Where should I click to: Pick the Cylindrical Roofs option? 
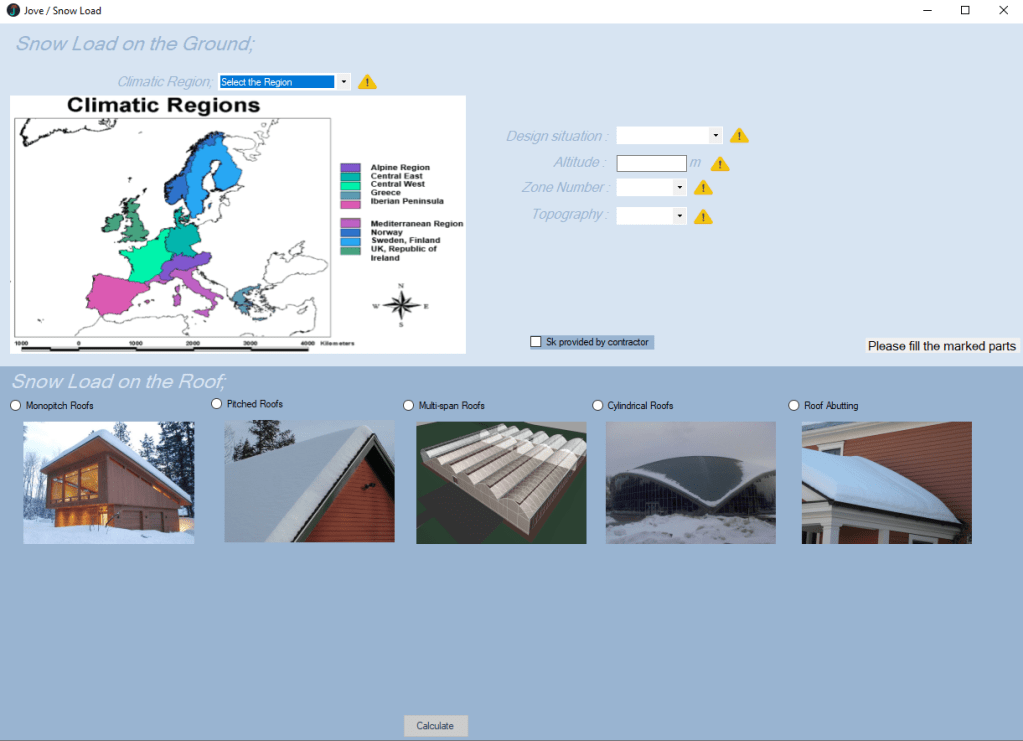point(598,406)
